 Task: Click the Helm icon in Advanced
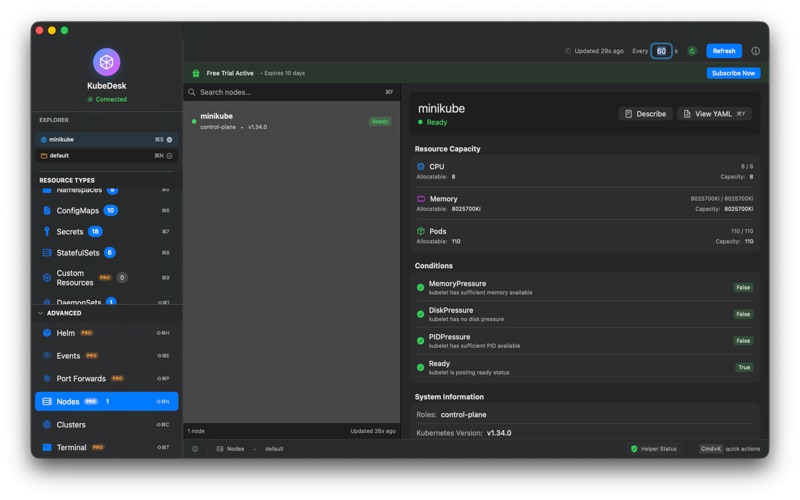point(47,333)
